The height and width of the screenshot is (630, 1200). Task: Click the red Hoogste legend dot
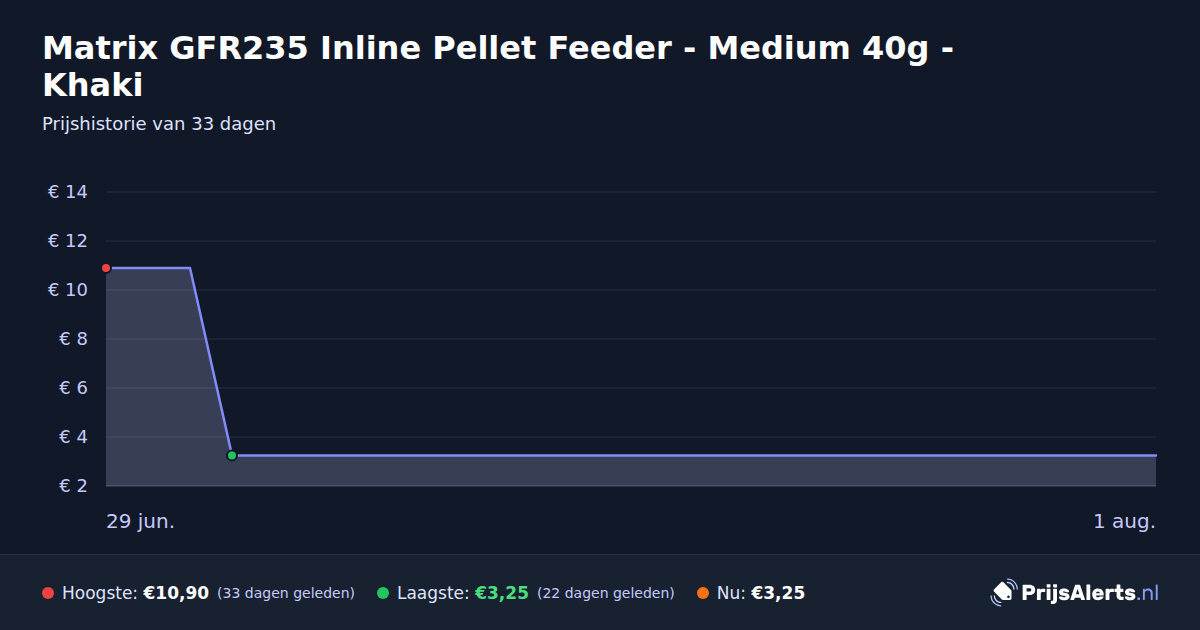coord(48,593)
